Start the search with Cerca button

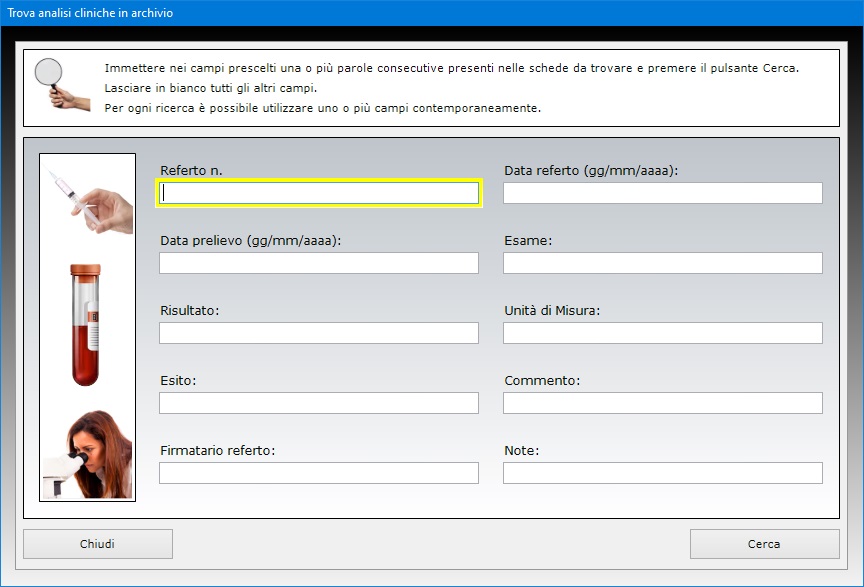[x=764, y=544]
